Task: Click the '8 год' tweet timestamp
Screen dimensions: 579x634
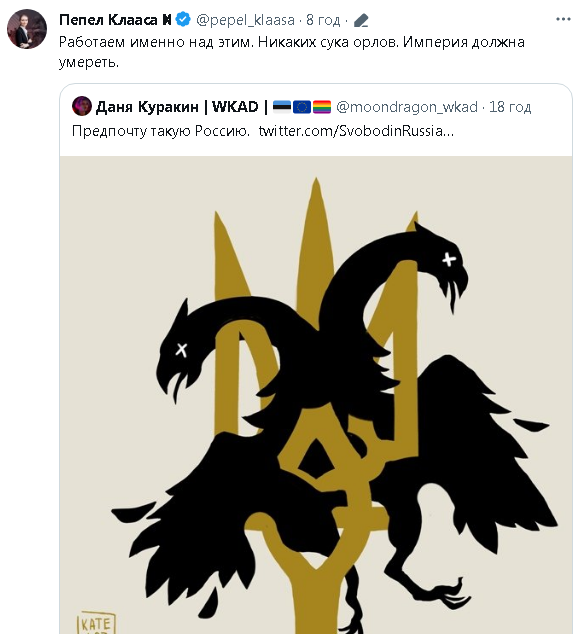Action: [323, 20]
